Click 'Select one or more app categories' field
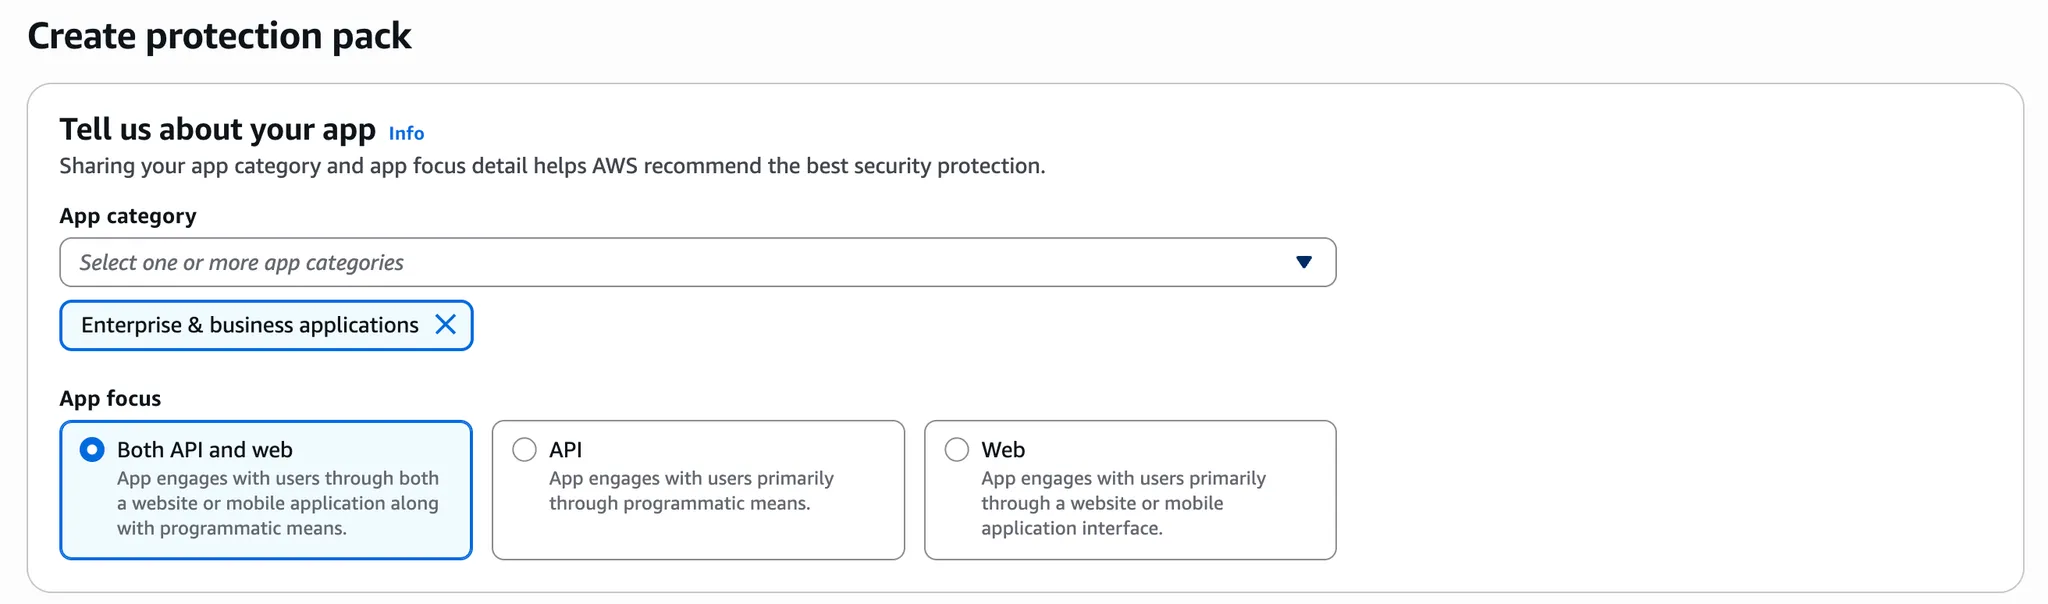The image size is (2048, 604). pyautogui.click(x=600, y=262)
